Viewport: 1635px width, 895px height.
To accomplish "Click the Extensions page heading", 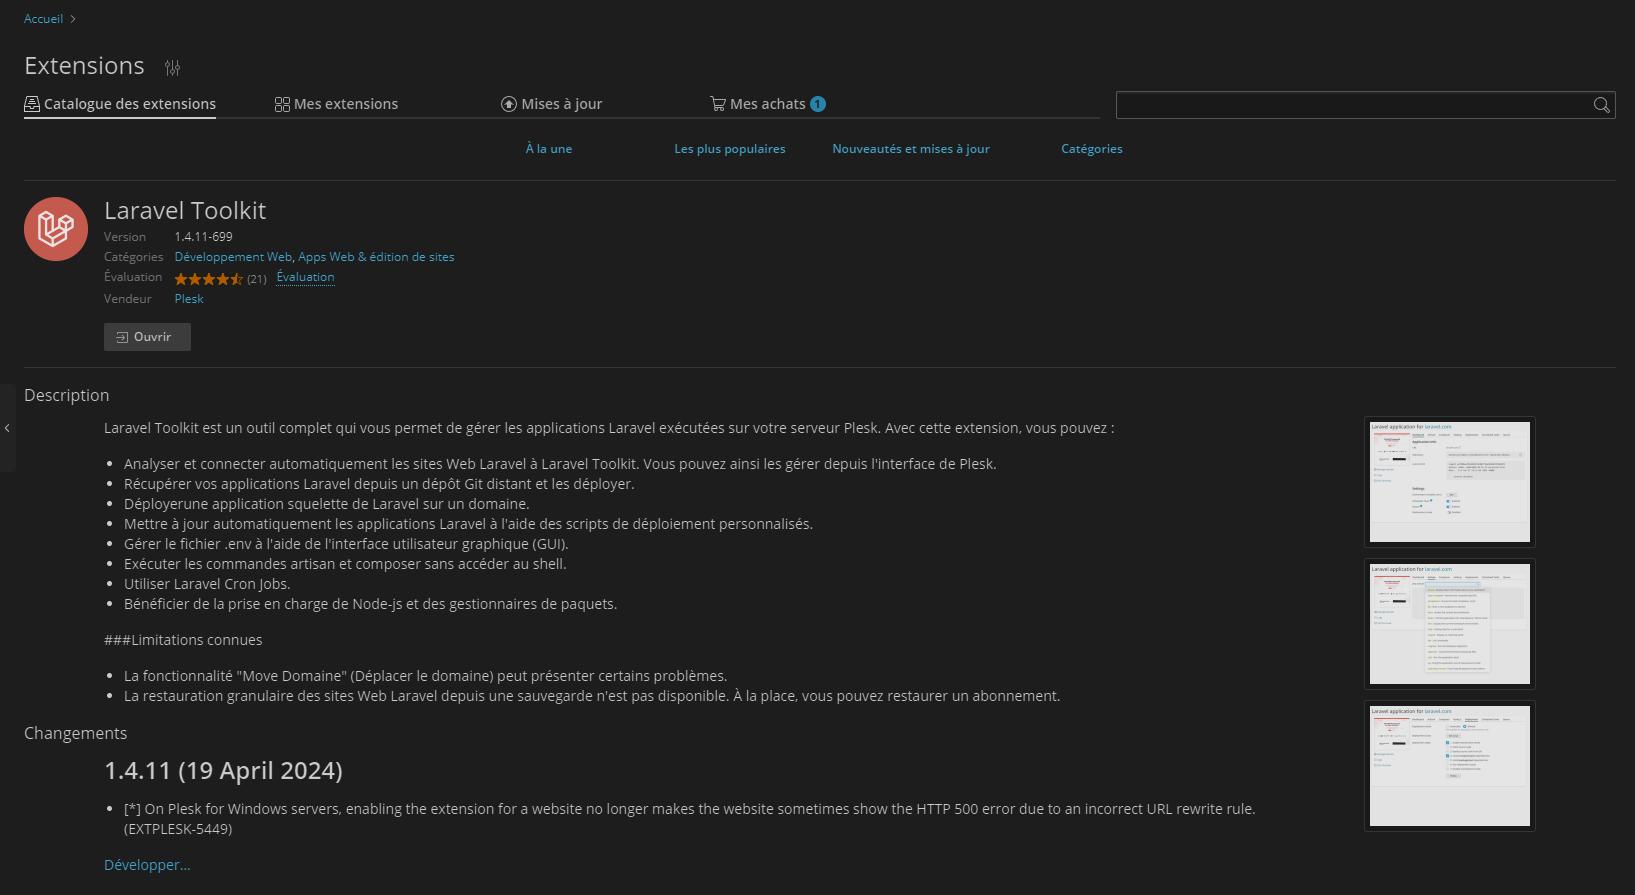I will point(84,66).
